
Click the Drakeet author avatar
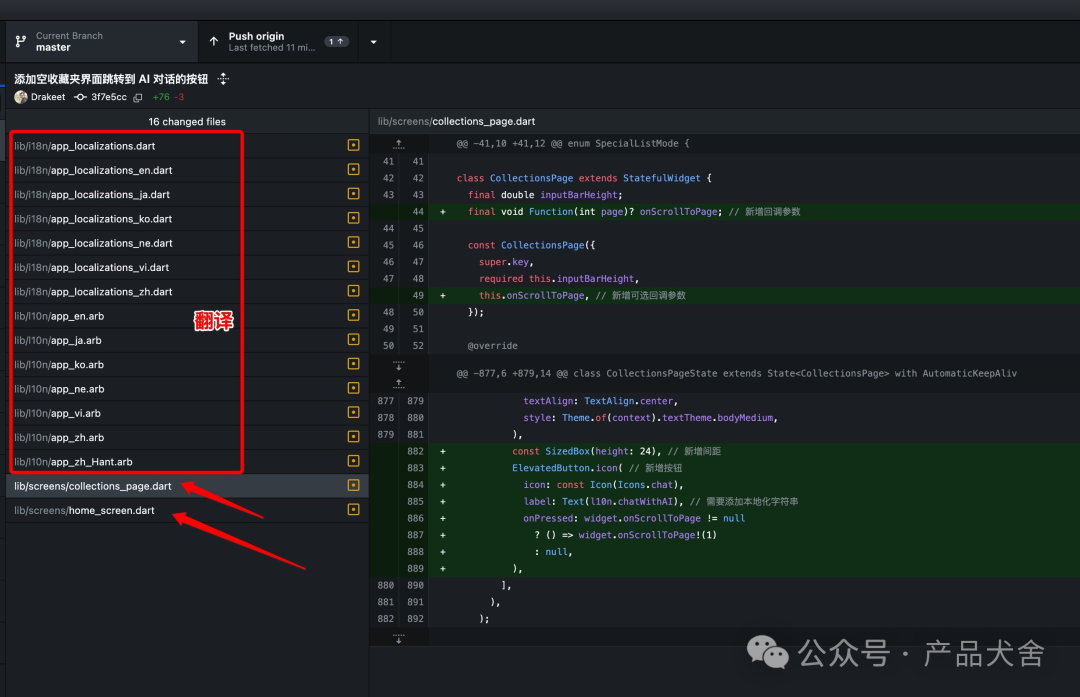click(x=21, y=97)
